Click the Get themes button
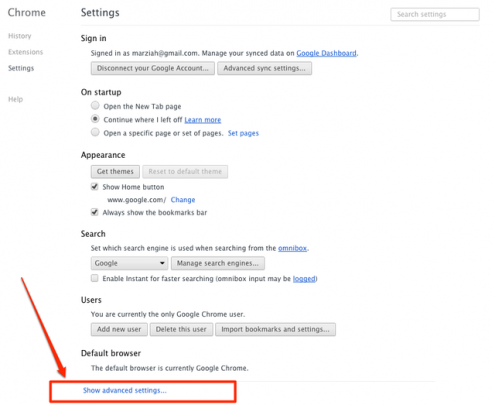The image size is (495, 405). [115, 172]
